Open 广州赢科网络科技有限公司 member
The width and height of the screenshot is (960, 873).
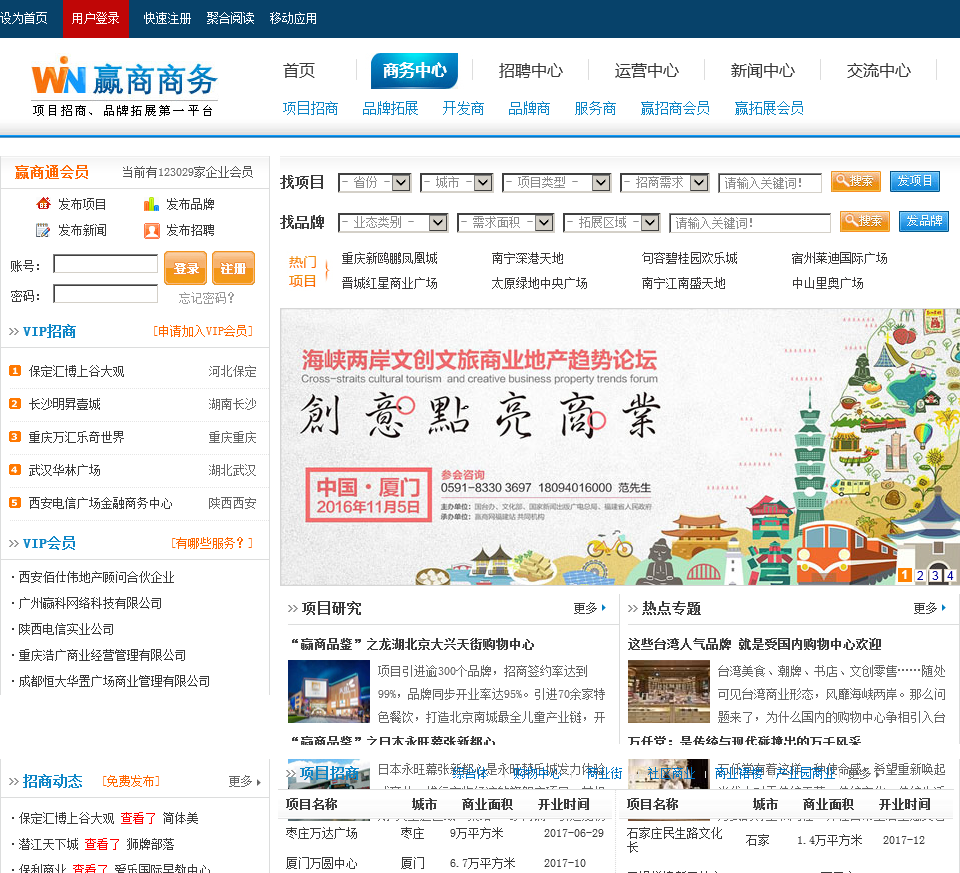click(x=90, y=603)
